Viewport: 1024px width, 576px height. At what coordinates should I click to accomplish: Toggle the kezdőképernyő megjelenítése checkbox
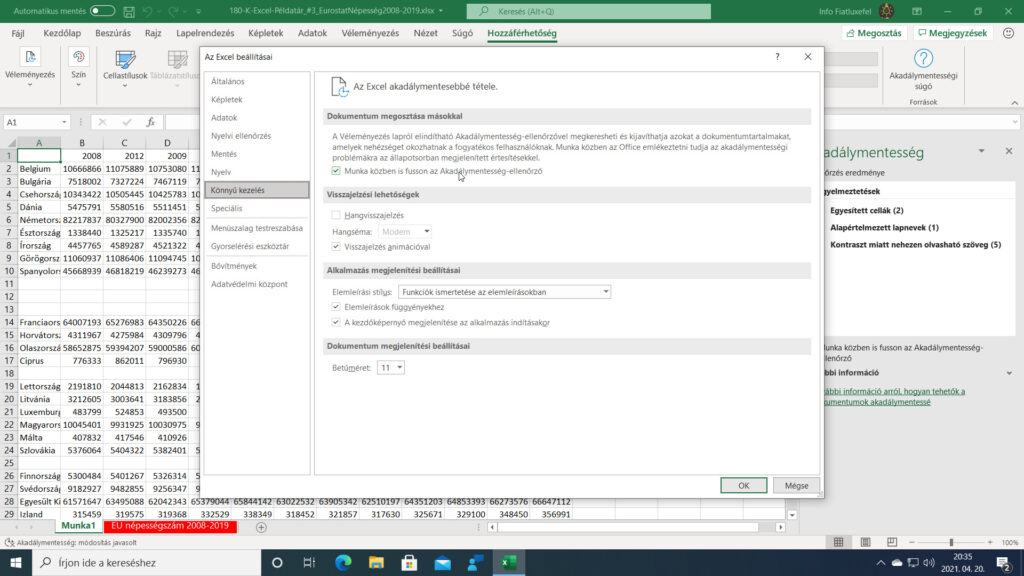click(x=336, y=323)
